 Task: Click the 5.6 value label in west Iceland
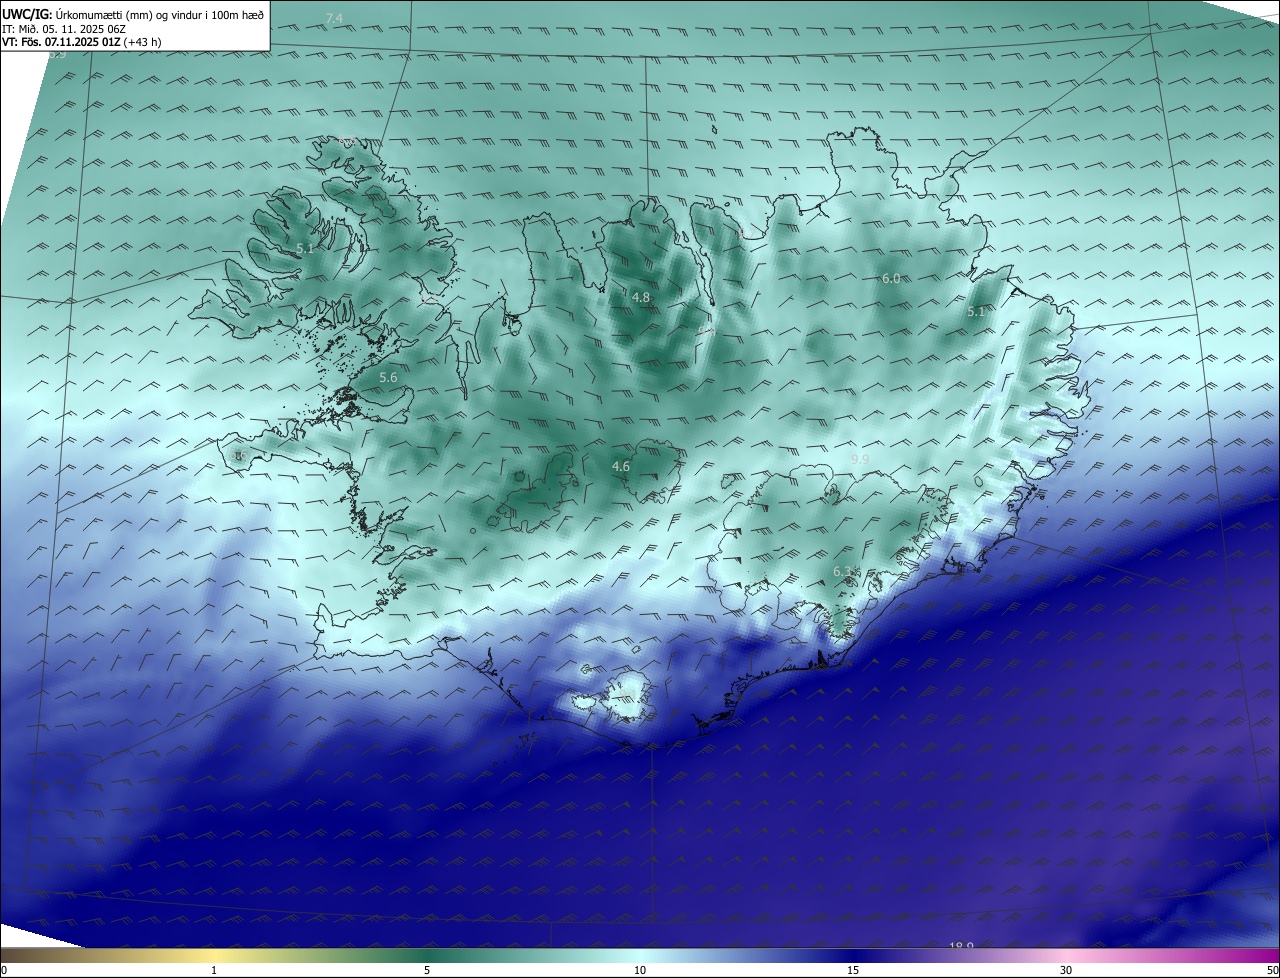coord(389,377)
